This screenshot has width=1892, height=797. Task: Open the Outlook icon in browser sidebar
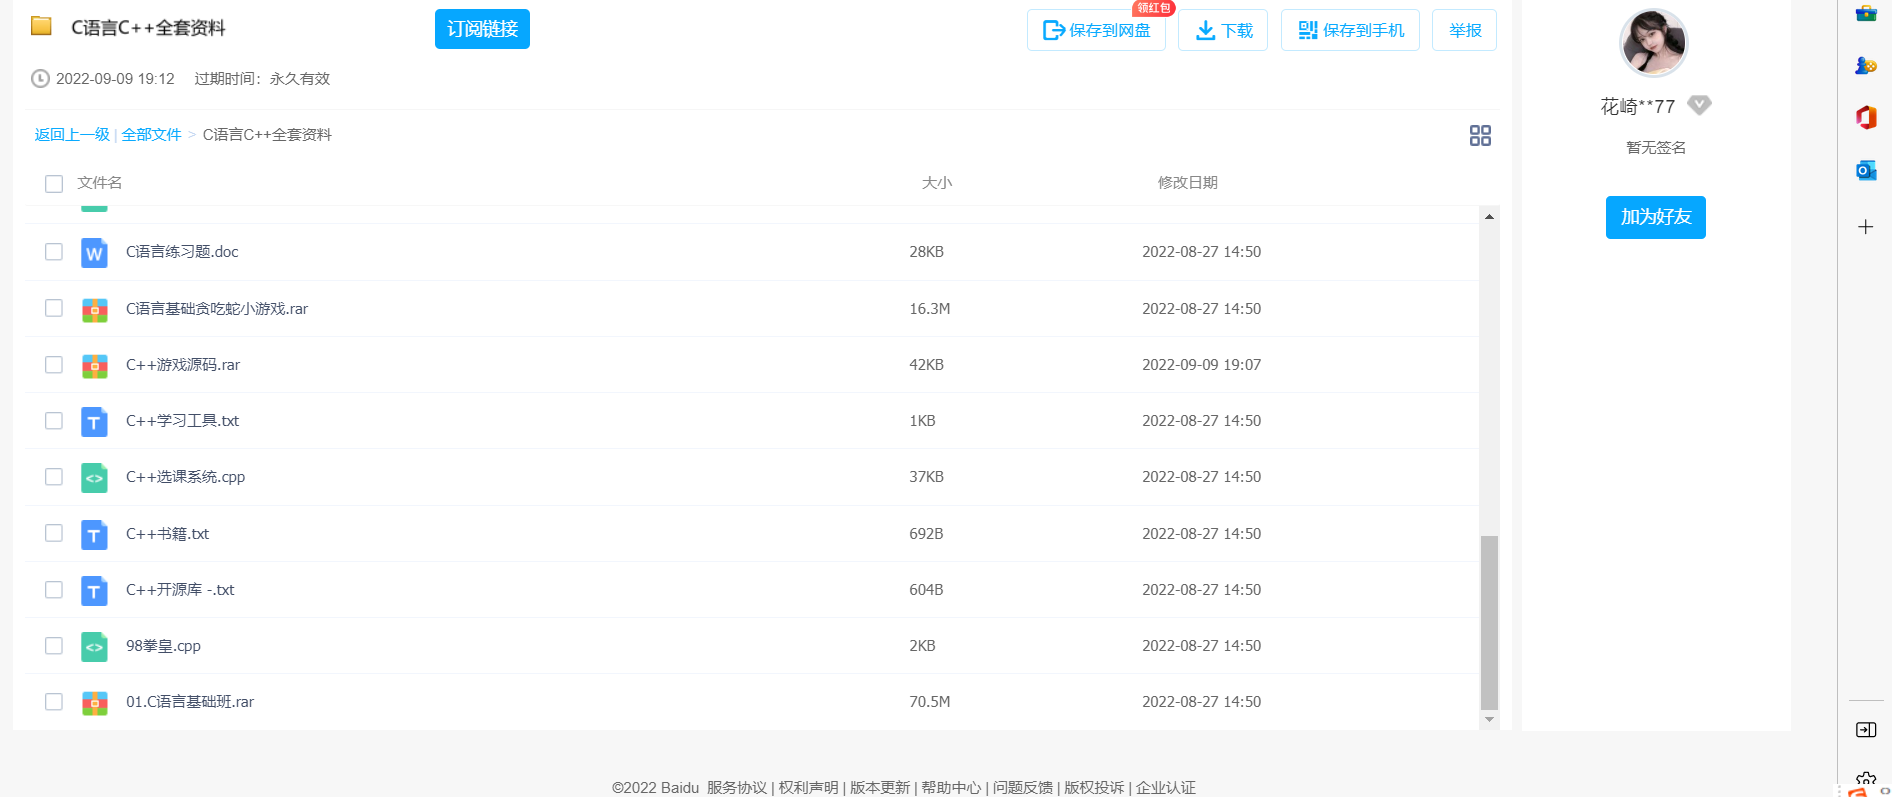1865,171
